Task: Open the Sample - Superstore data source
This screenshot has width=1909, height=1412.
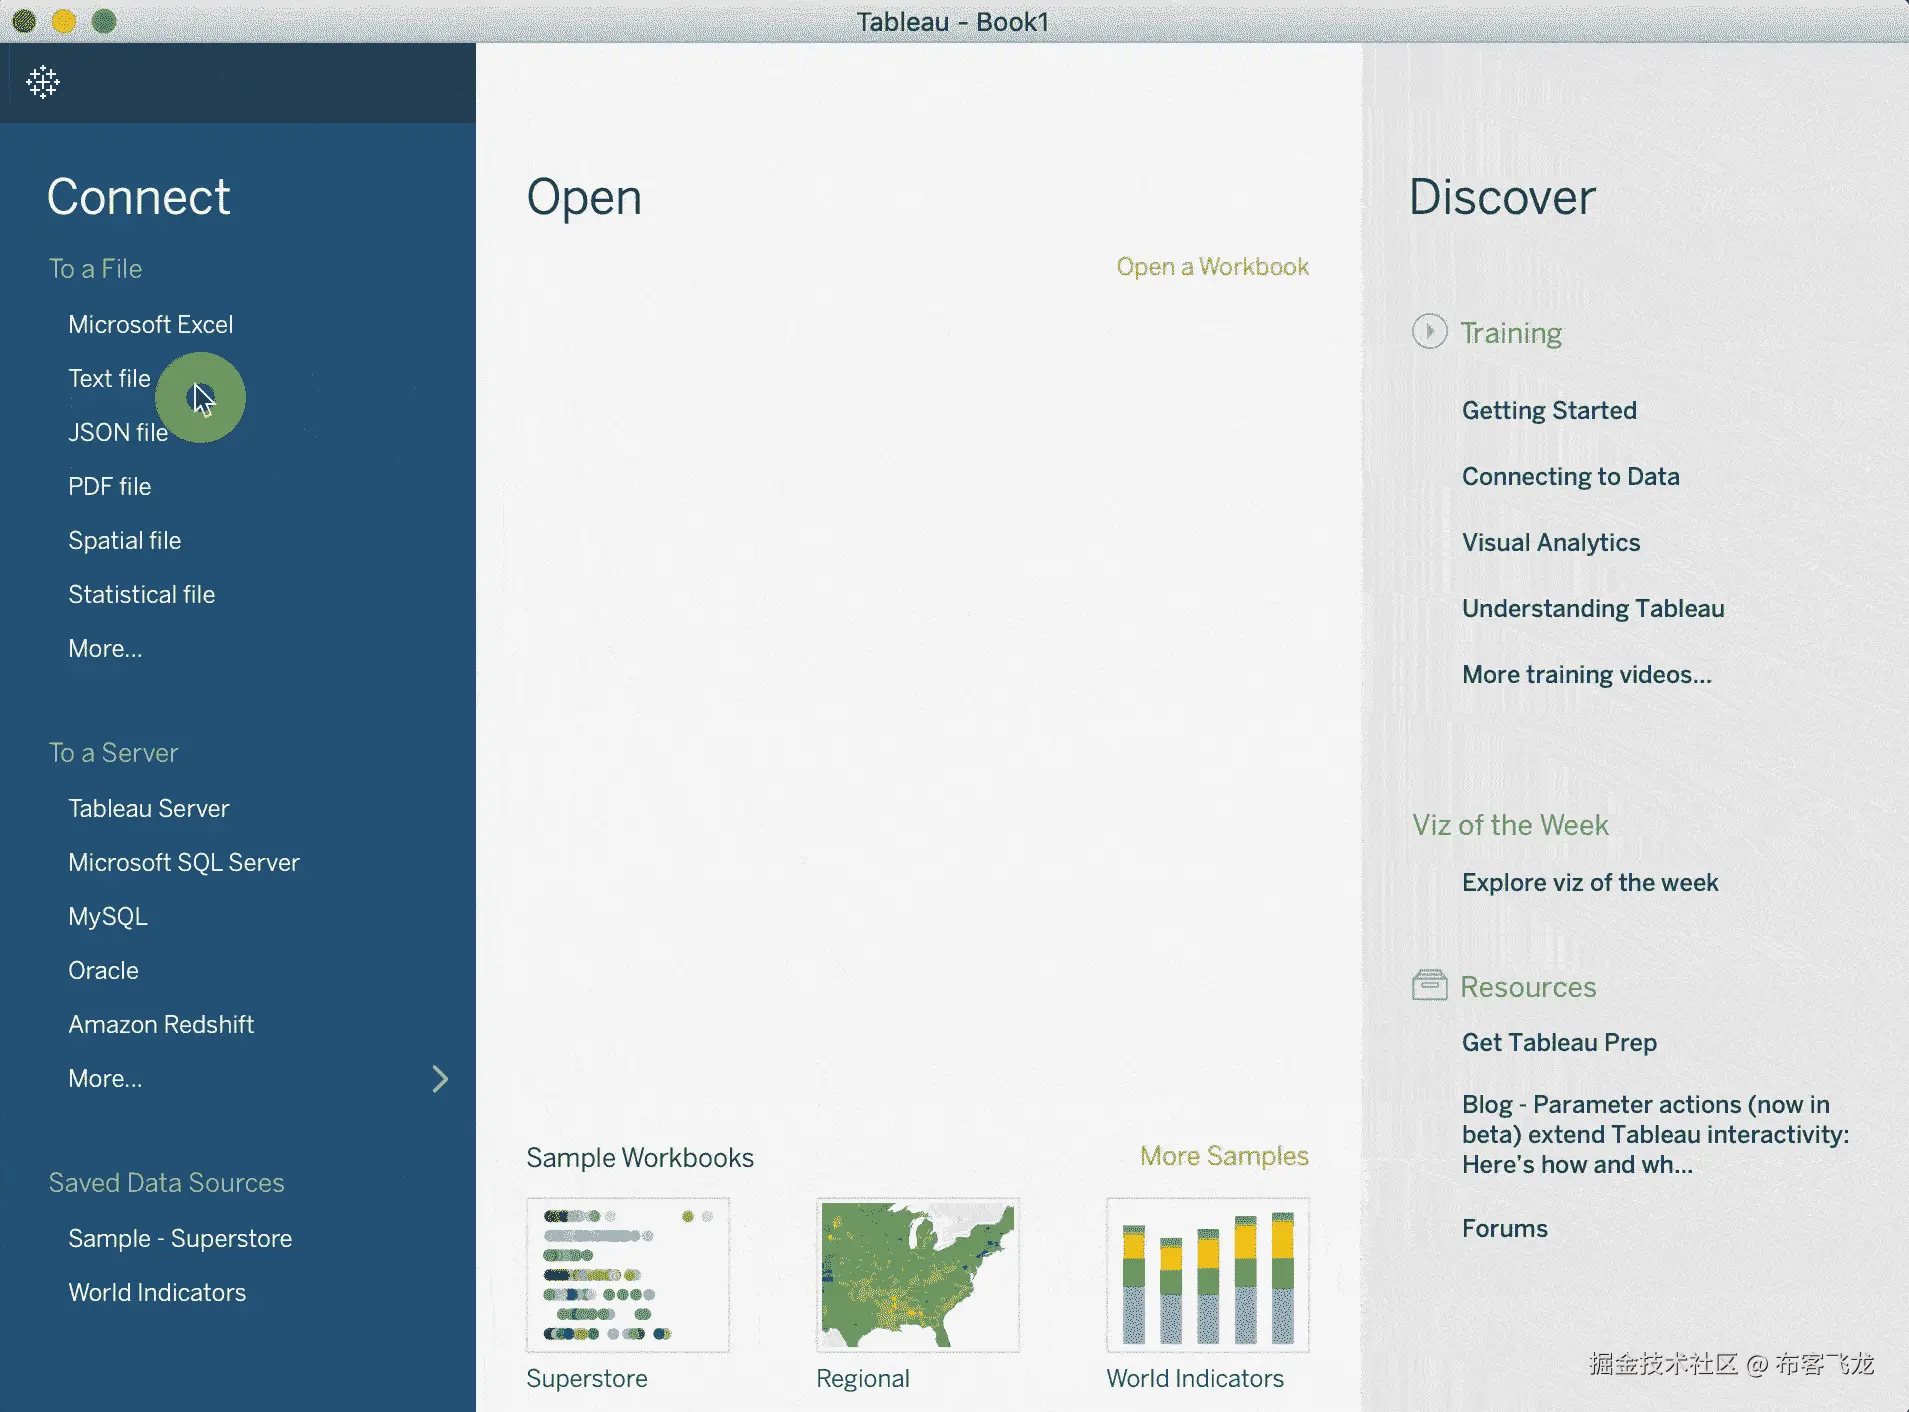Action: (x=180, y=1238)
